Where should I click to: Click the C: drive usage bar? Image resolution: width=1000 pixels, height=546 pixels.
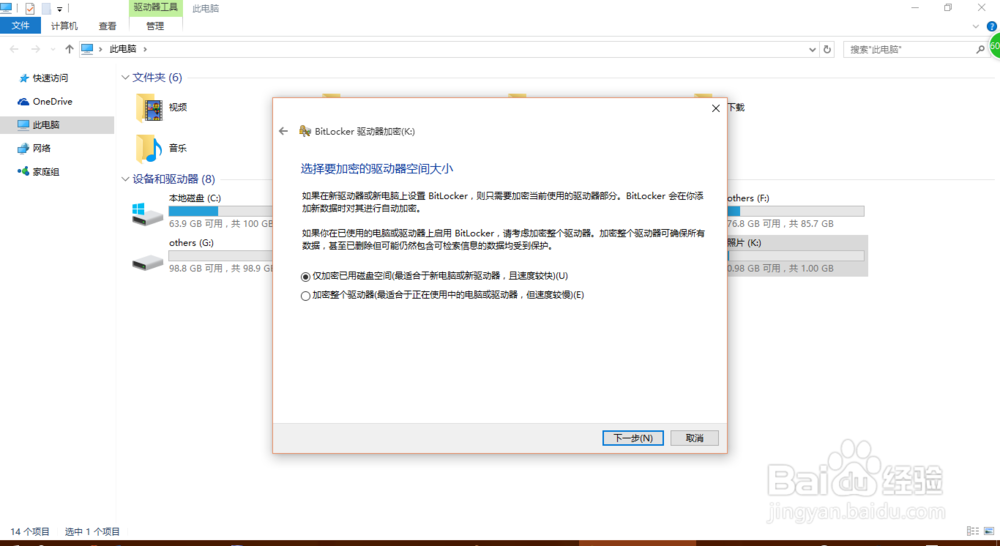[x=221, y=211]
